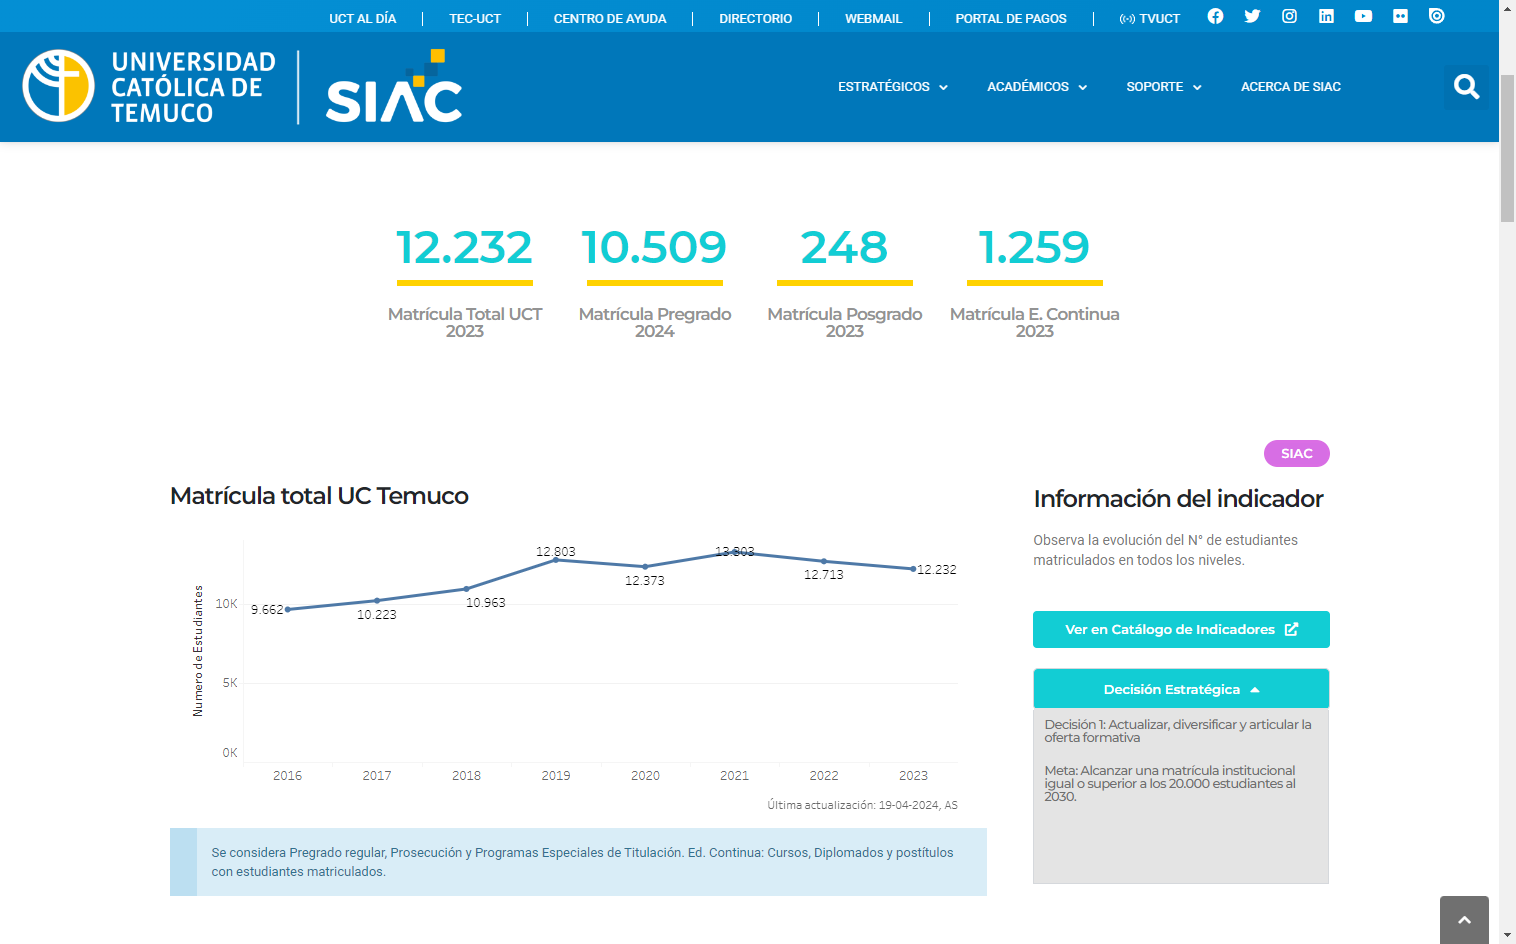
Task: Click the 2022 data point labeled 12.713
Action: [x=824, y=561]
